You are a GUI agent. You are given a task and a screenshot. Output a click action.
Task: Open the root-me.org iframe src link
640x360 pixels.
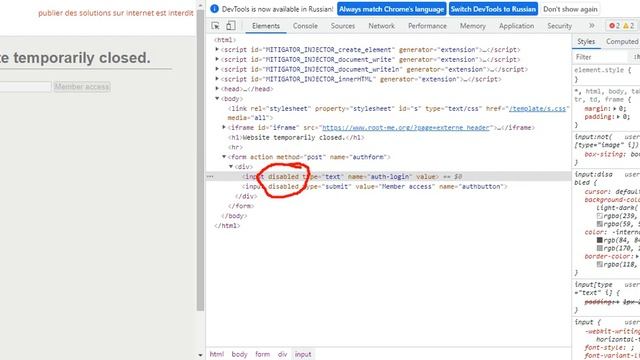[406, 128]
